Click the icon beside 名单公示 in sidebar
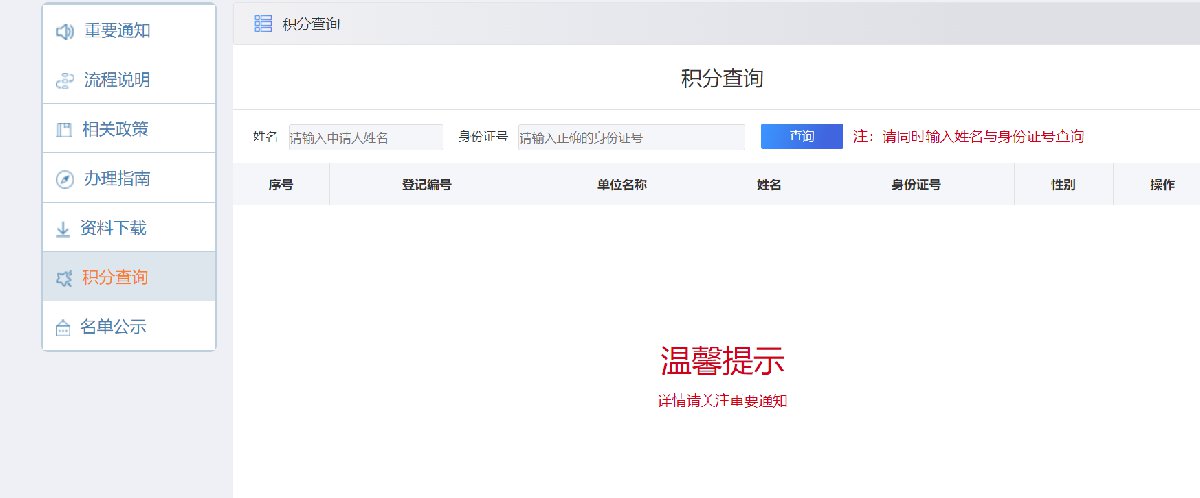Viewport: 1200px width, 498px height. (63, 328)
